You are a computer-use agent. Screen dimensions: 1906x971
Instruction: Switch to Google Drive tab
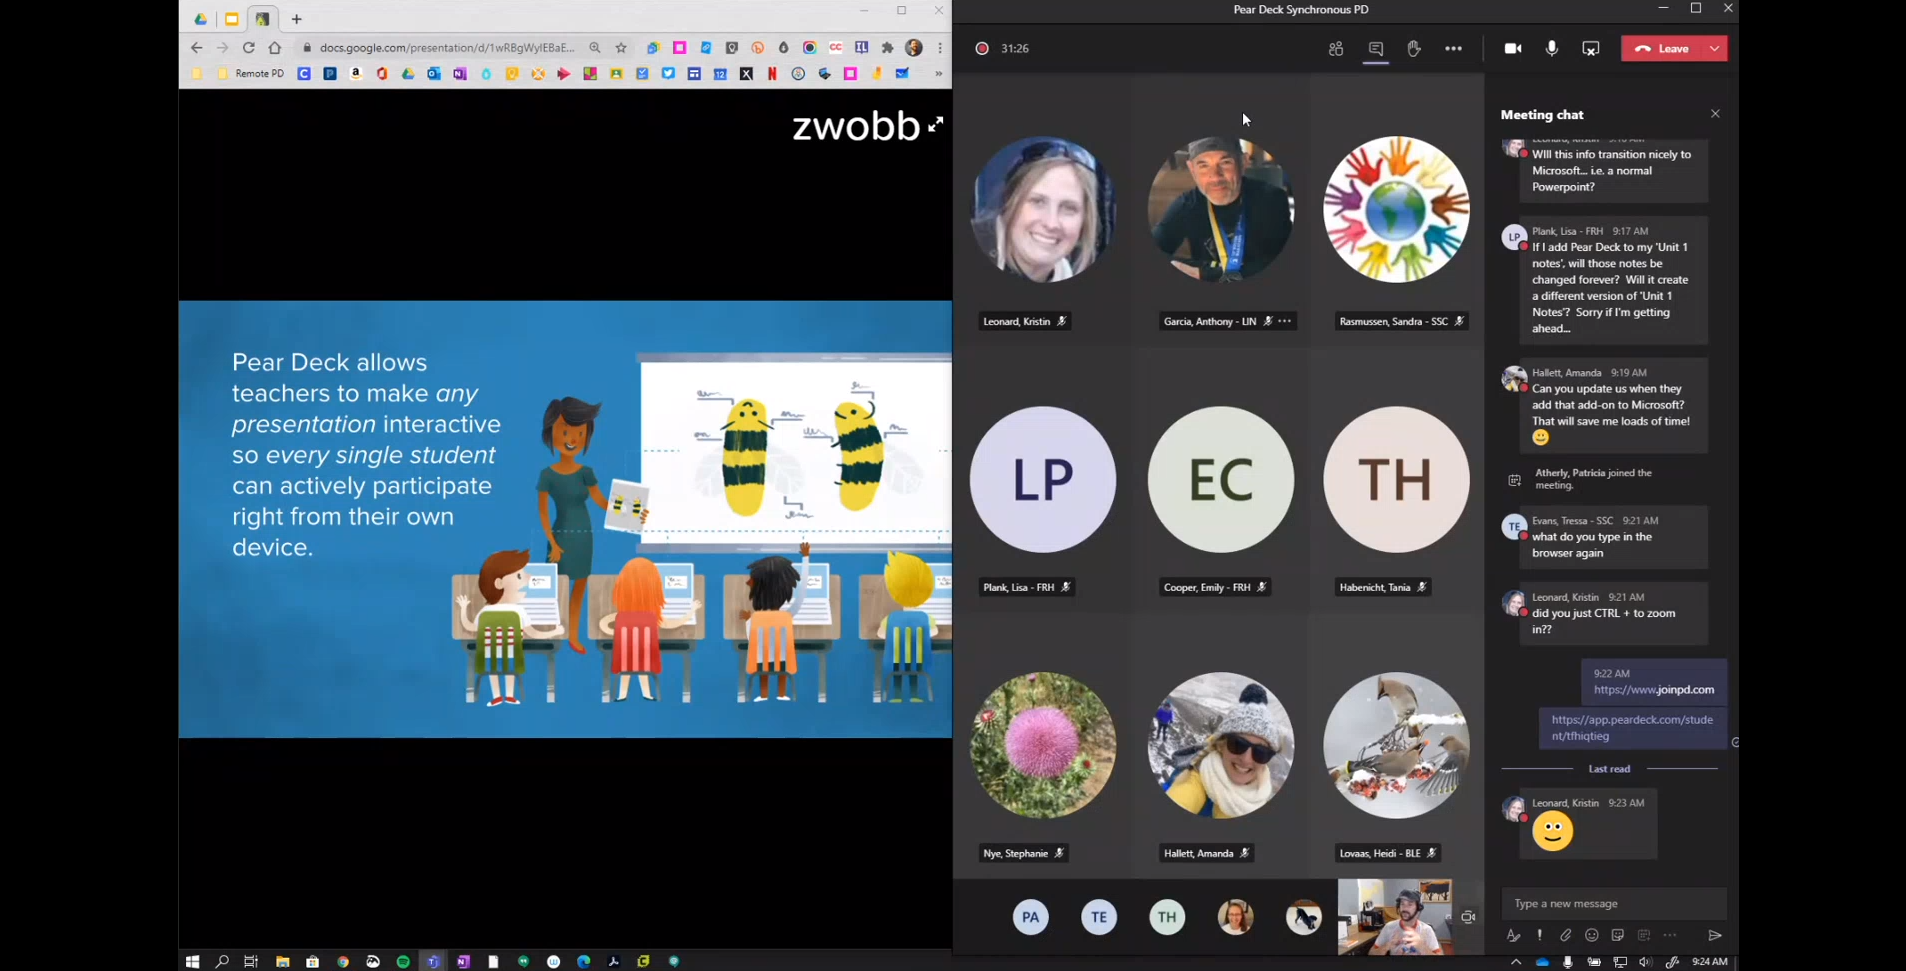[201, 19]
